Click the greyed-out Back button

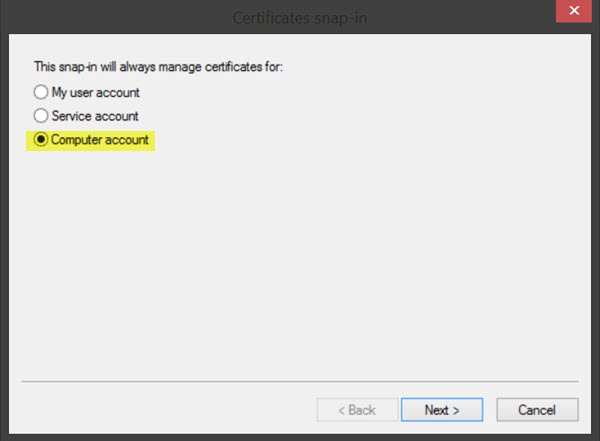pos(354,409)
